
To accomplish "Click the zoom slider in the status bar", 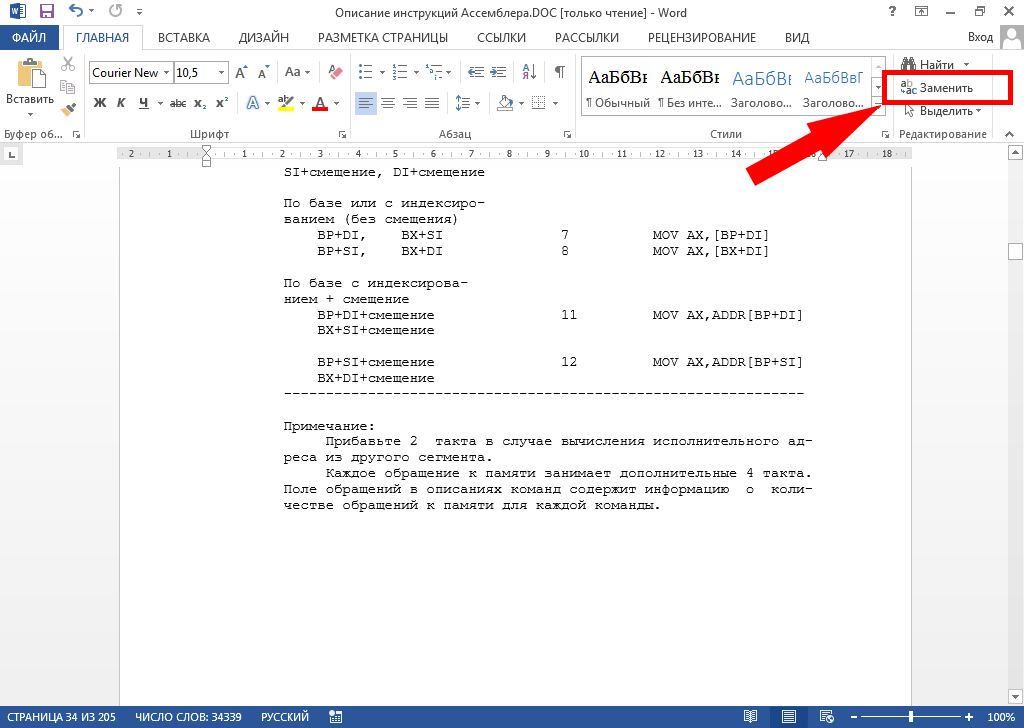I will (x=910, y=717).
